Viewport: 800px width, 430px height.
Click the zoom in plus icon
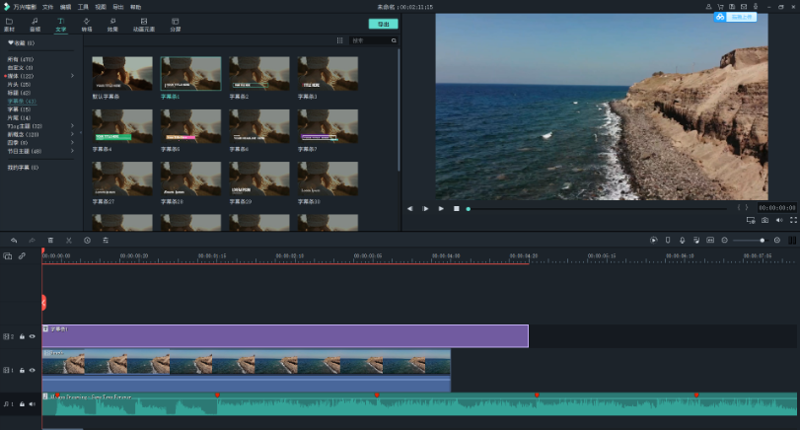pos(777,240)
